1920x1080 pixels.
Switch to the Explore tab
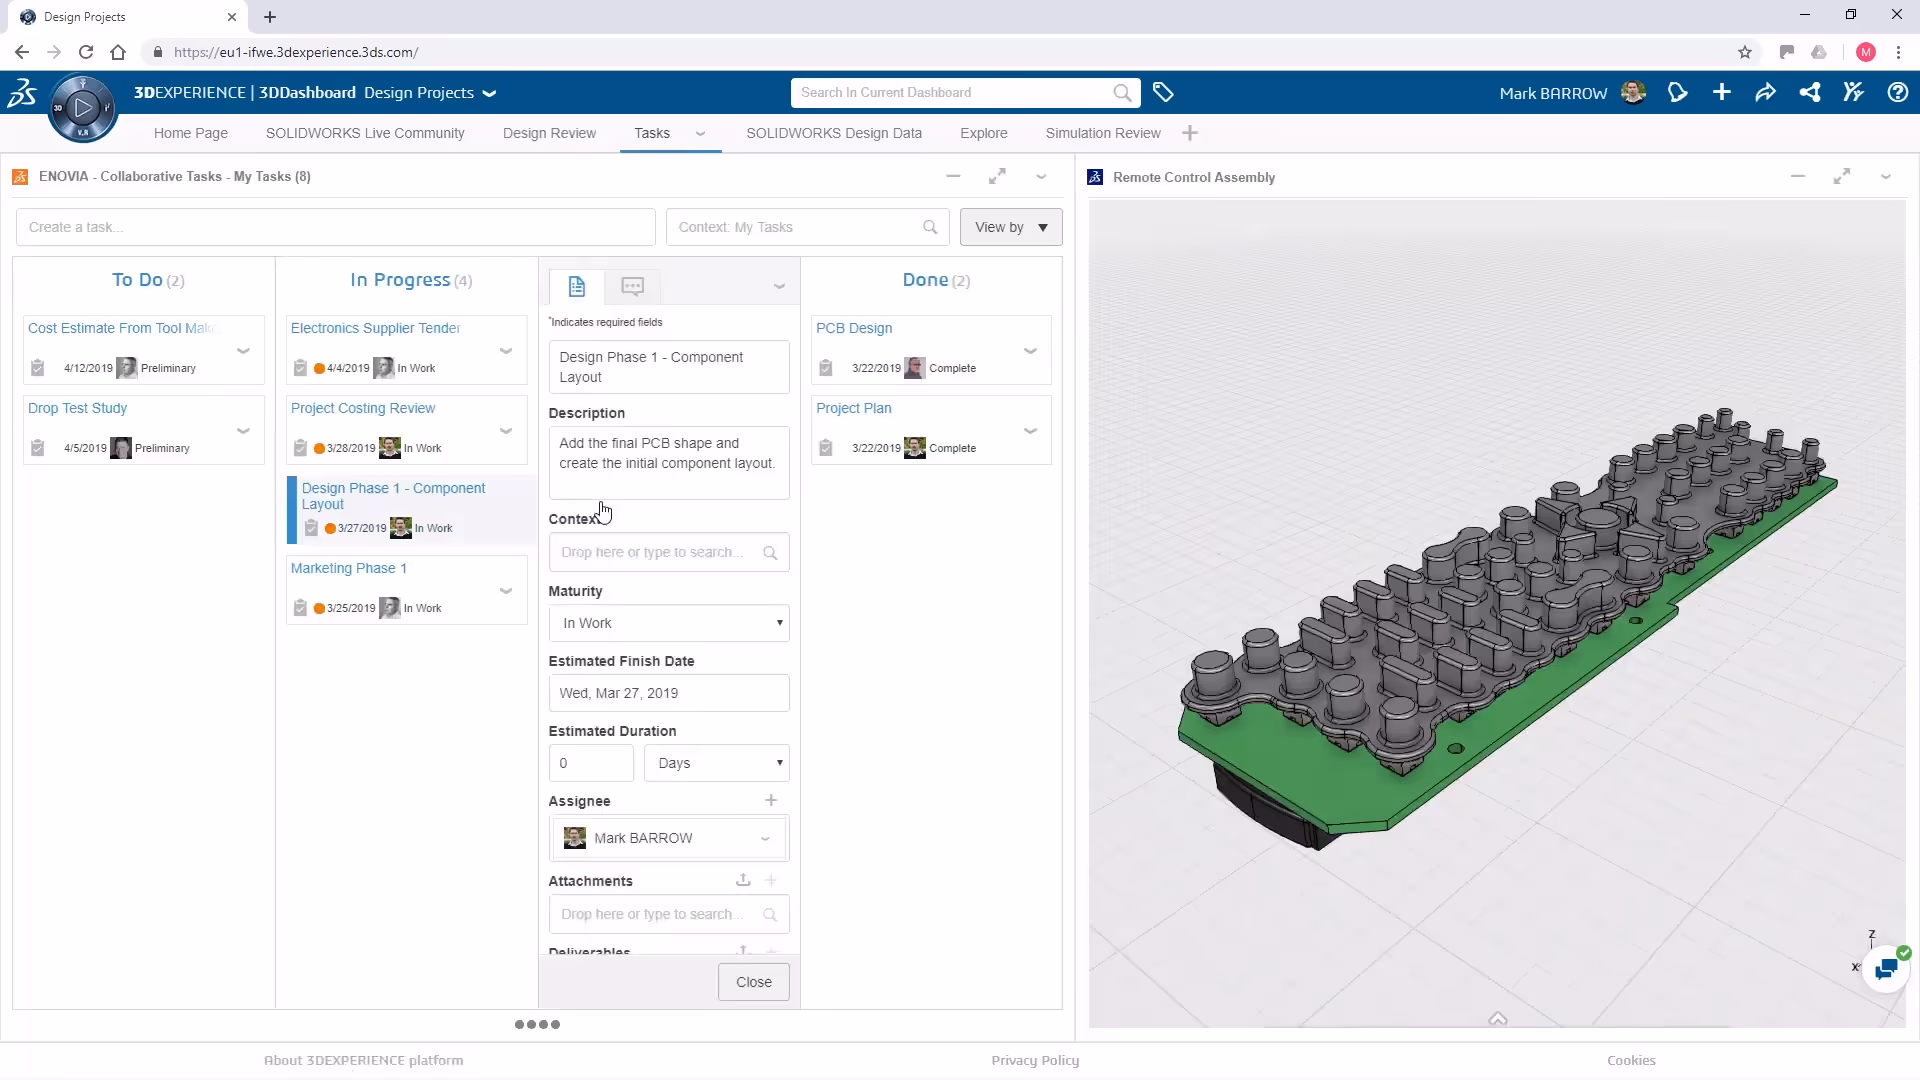click(x=984, y=133)
